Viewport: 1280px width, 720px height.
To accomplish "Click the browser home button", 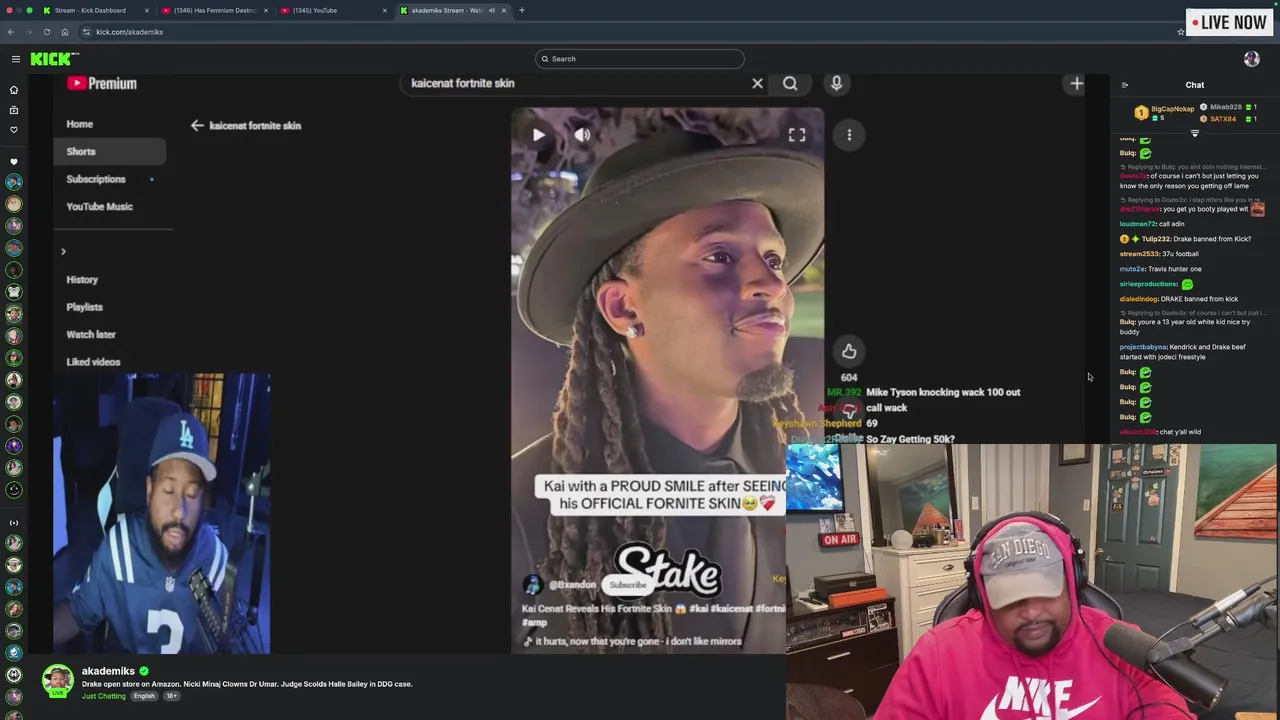I will [65, 32].
